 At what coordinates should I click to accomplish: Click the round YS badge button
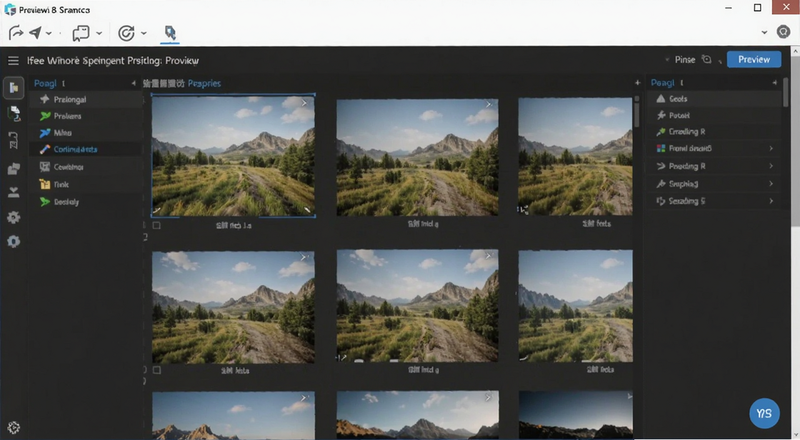(x=764, y=413)
